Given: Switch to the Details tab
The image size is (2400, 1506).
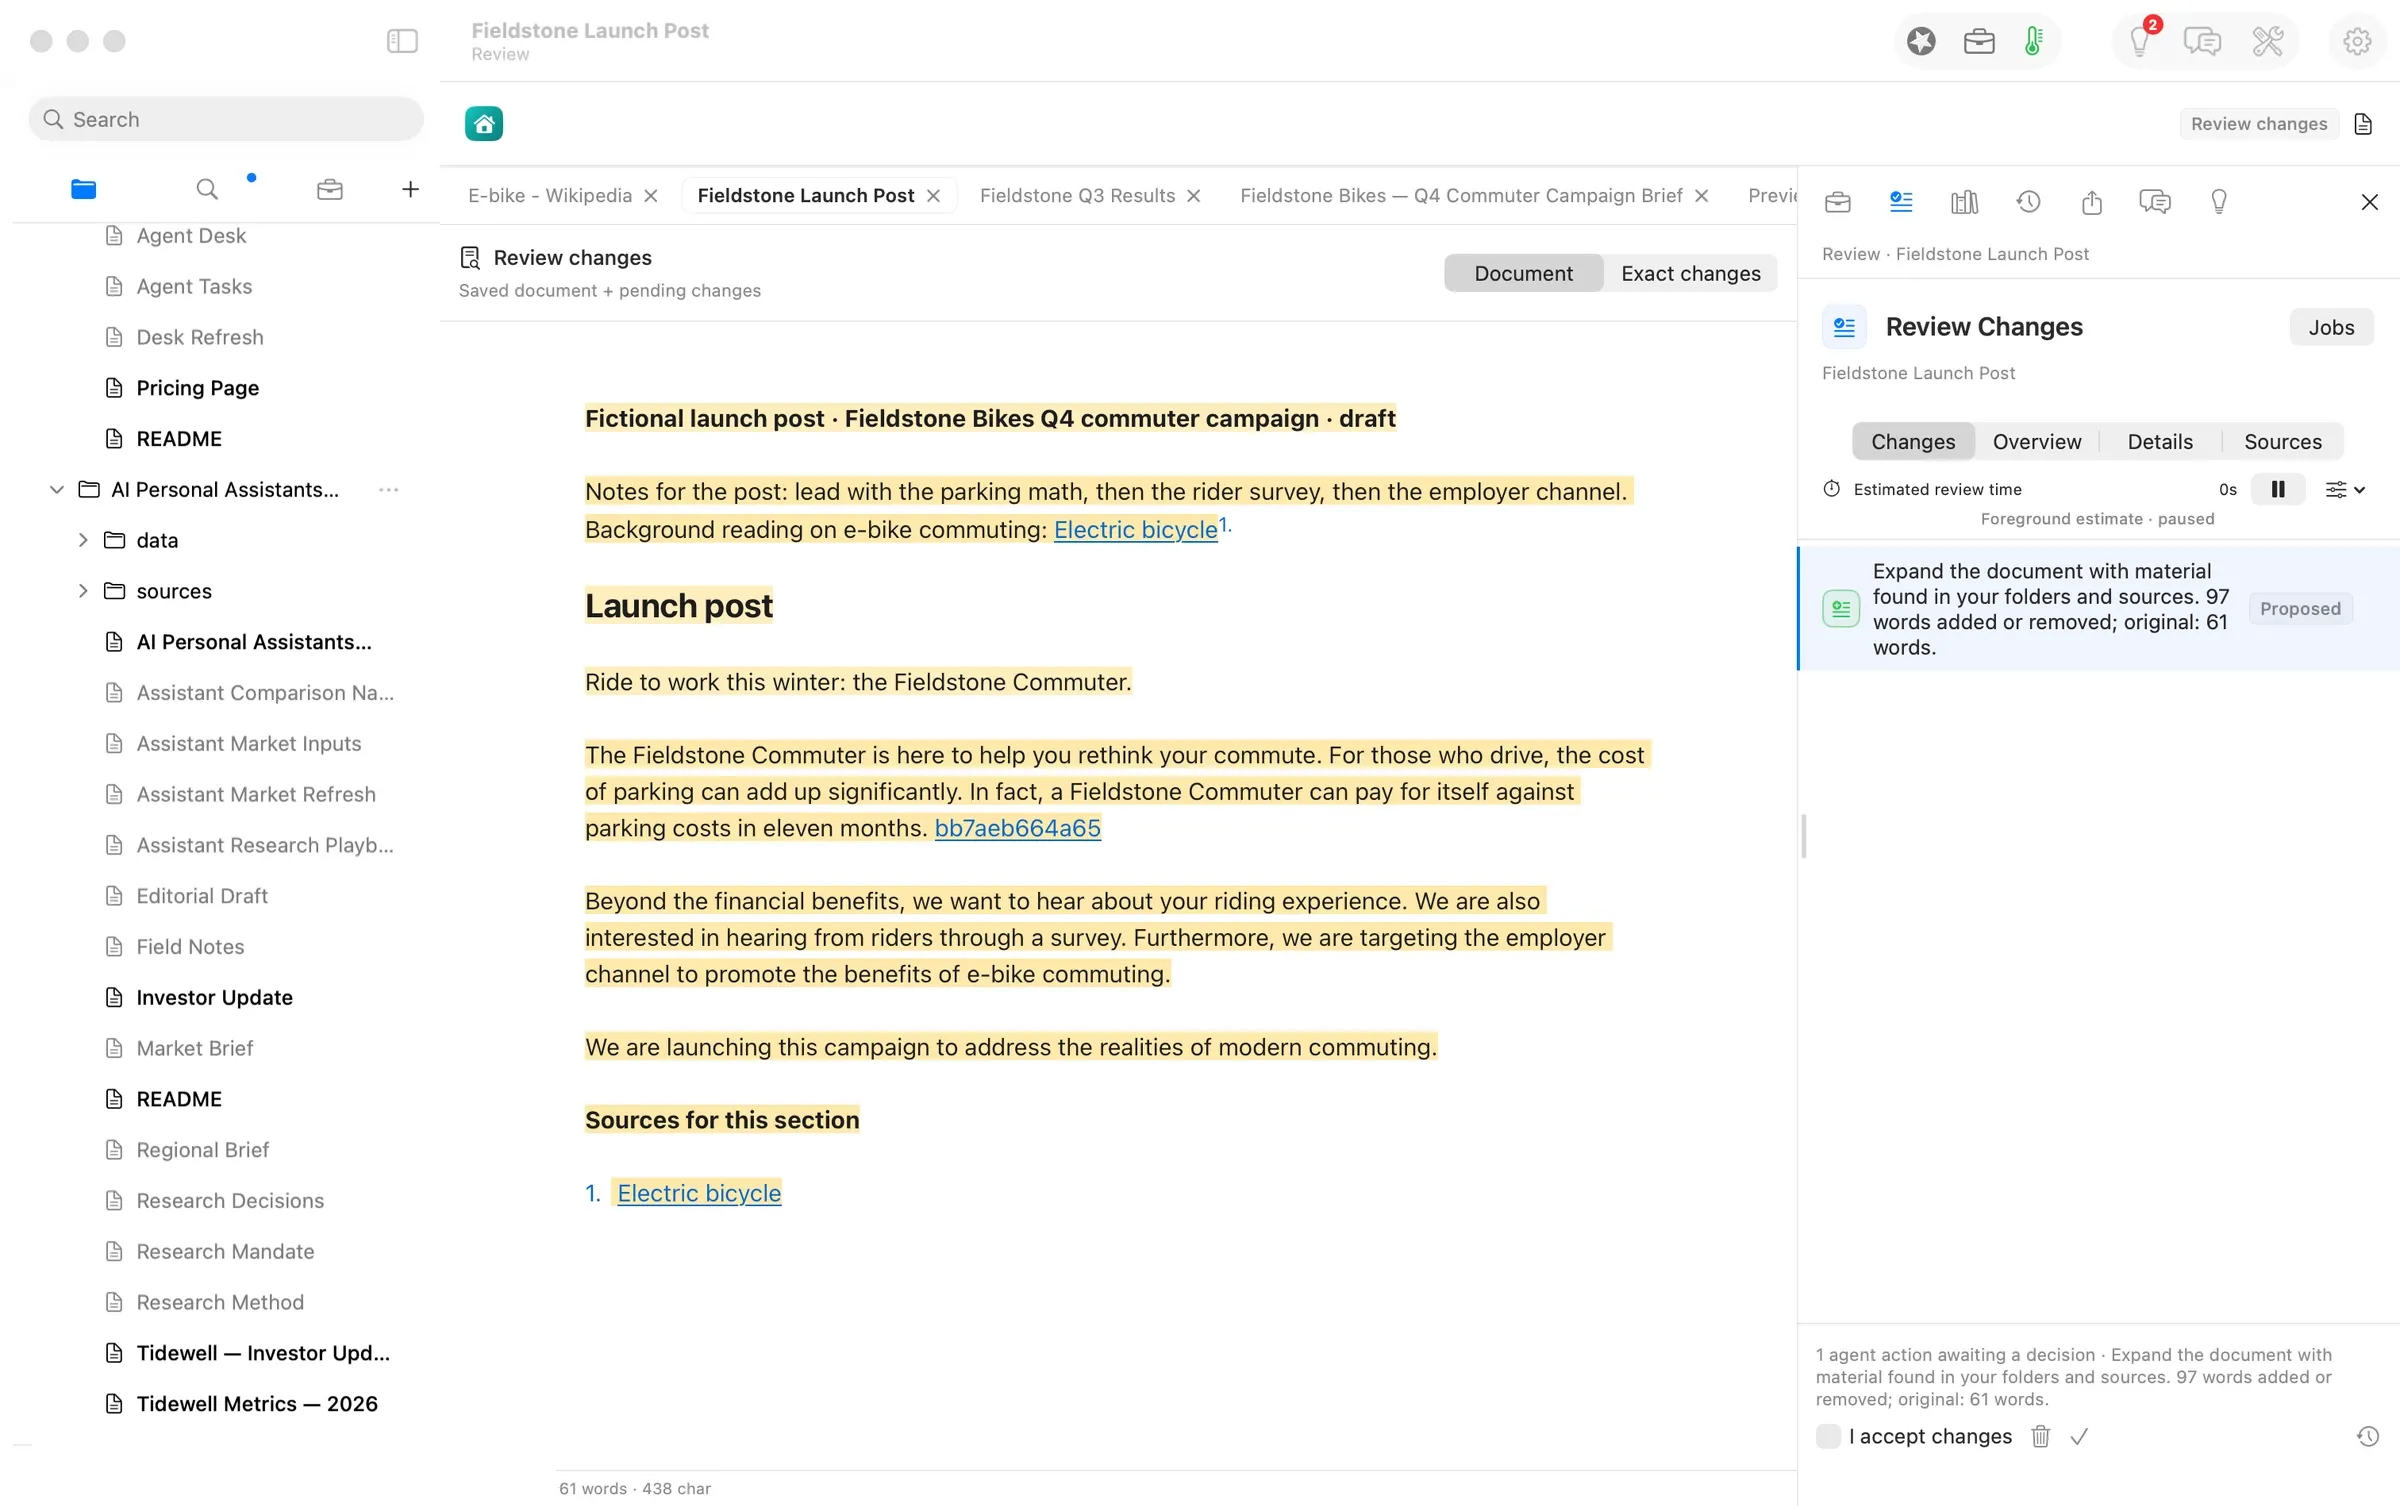Looking at the screenshot, I should [2160, 441].
